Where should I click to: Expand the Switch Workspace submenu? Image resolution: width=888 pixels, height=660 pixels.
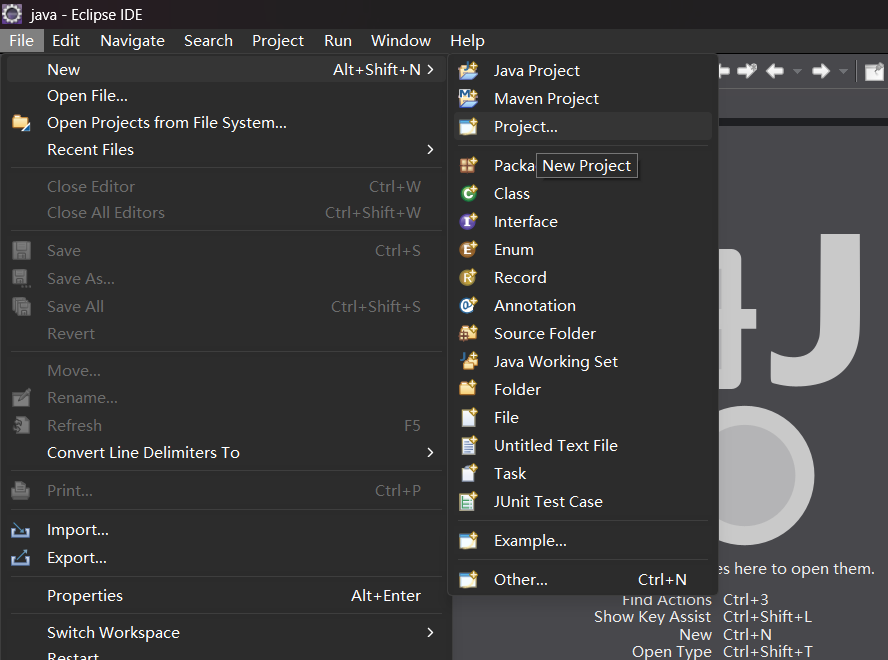coord(430,632)
